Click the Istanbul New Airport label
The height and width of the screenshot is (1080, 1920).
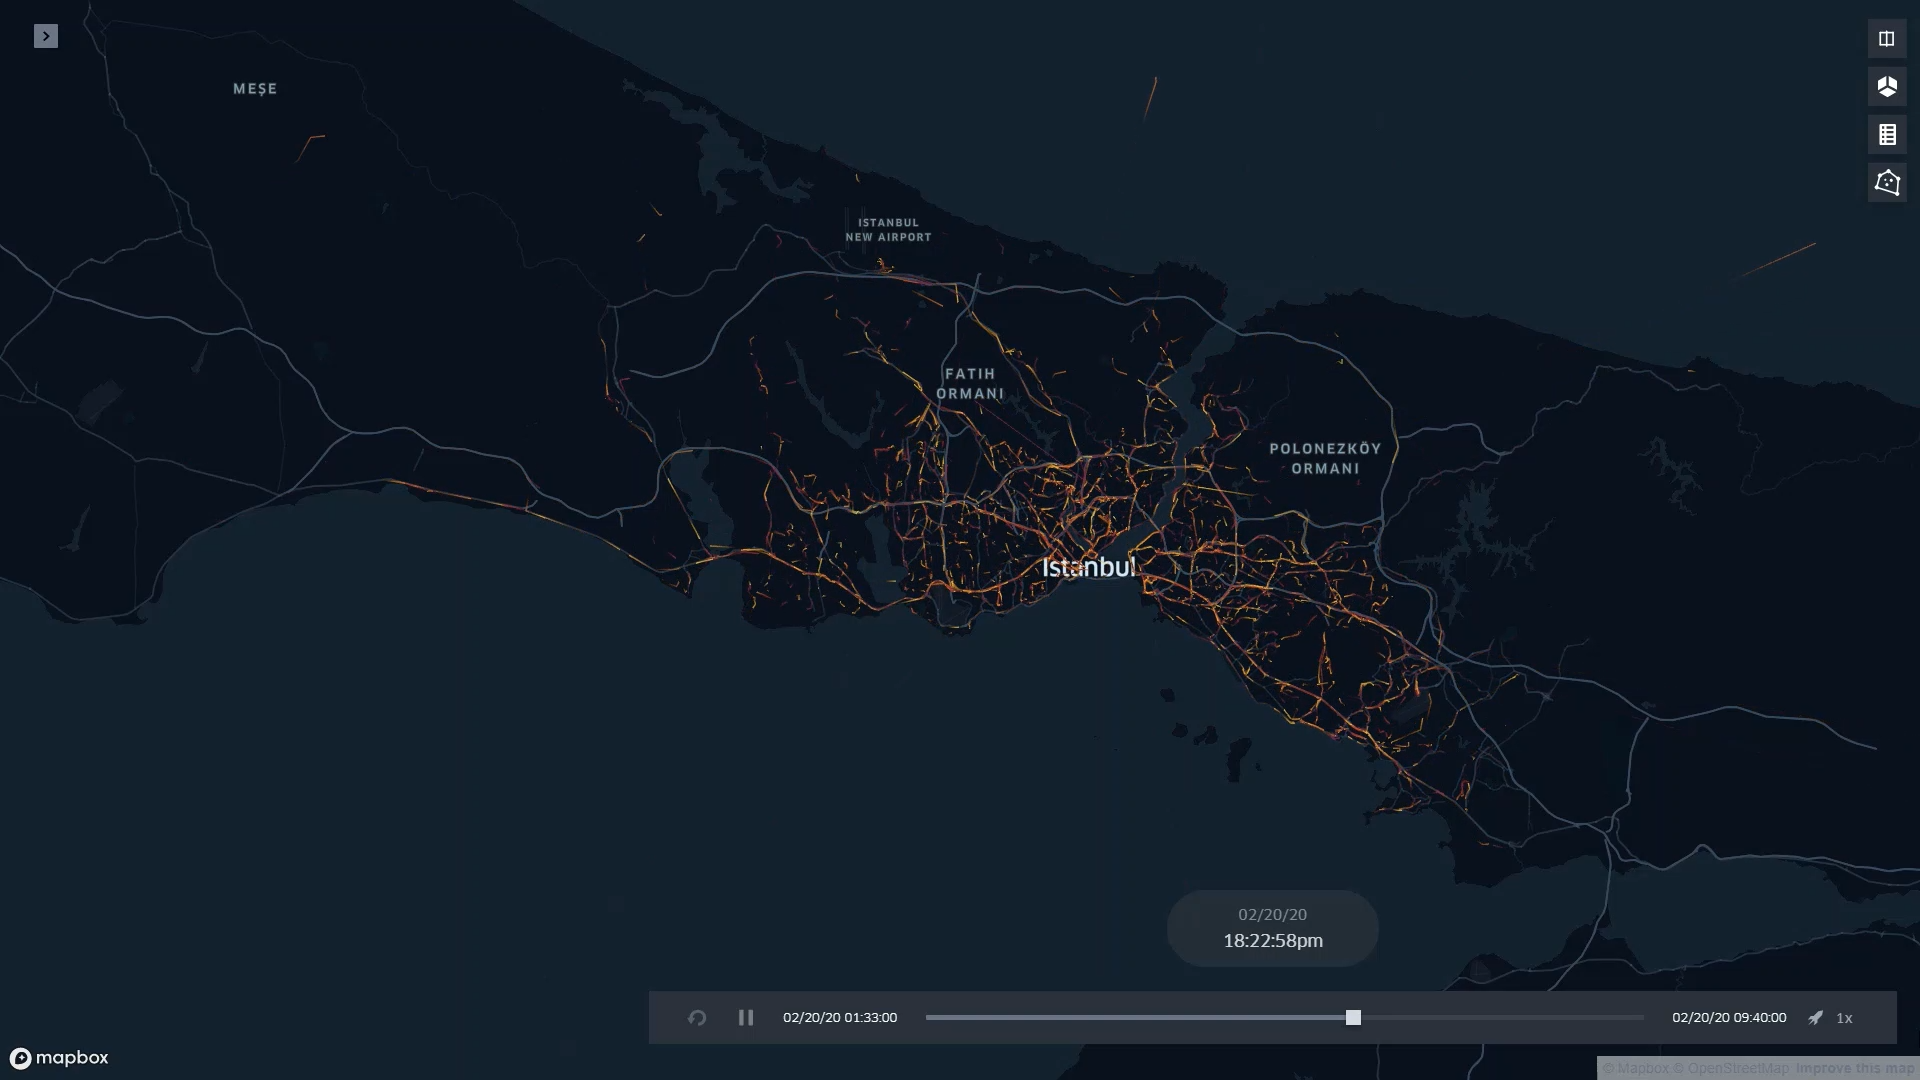point(888,230)
